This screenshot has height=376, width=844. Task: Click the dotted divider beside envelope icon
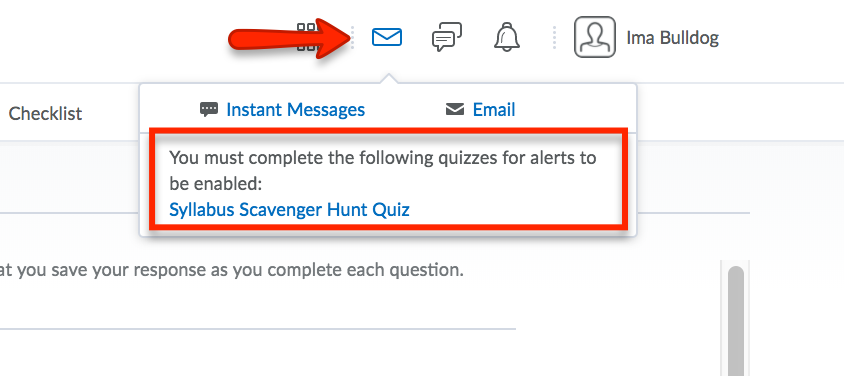click(x=353, y=37)
